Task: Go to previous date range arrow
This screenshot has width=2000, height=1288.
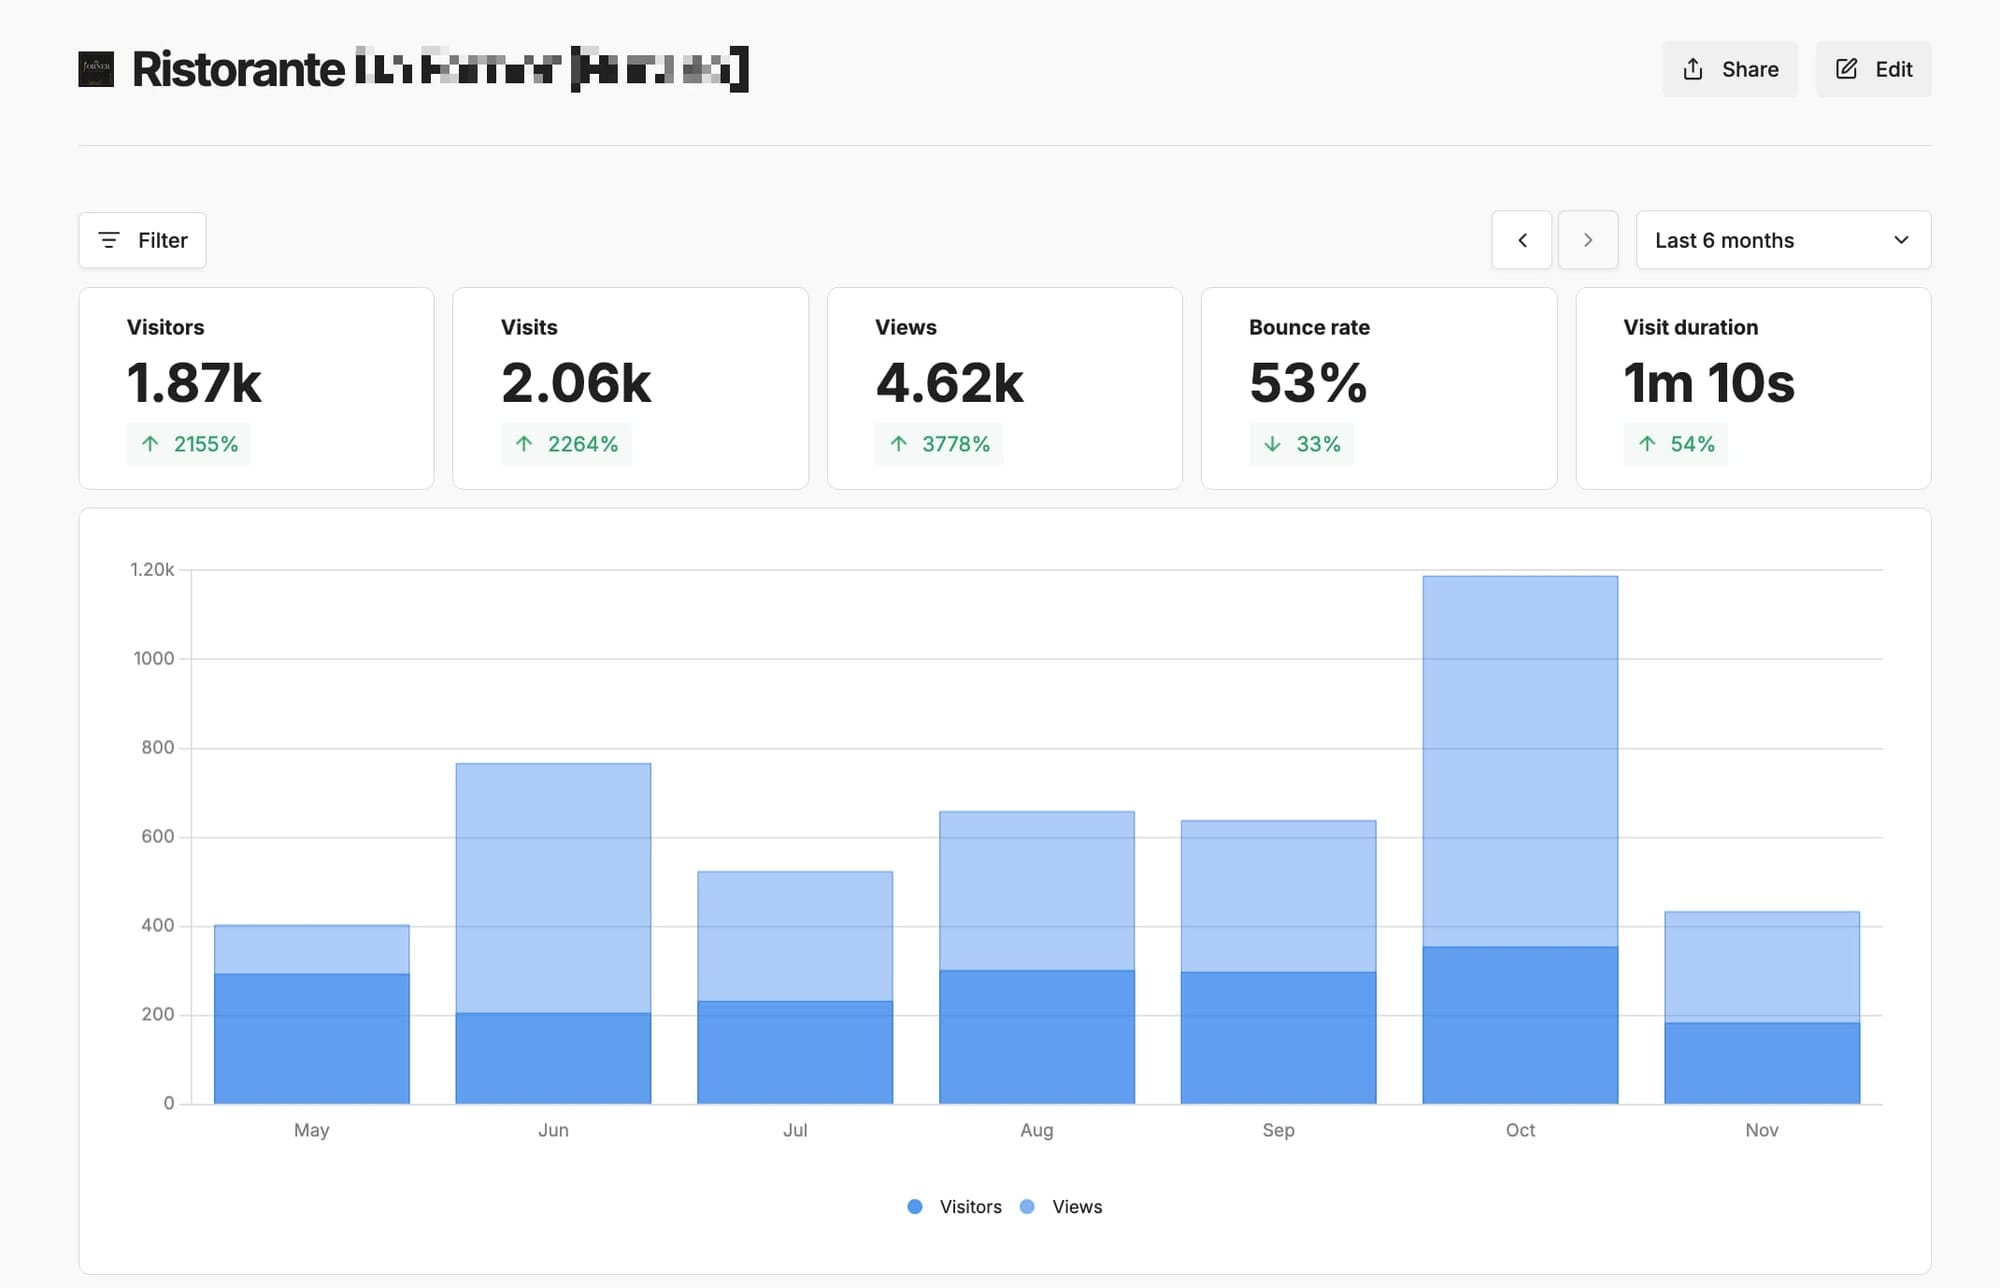Action: click(1521, 240)
